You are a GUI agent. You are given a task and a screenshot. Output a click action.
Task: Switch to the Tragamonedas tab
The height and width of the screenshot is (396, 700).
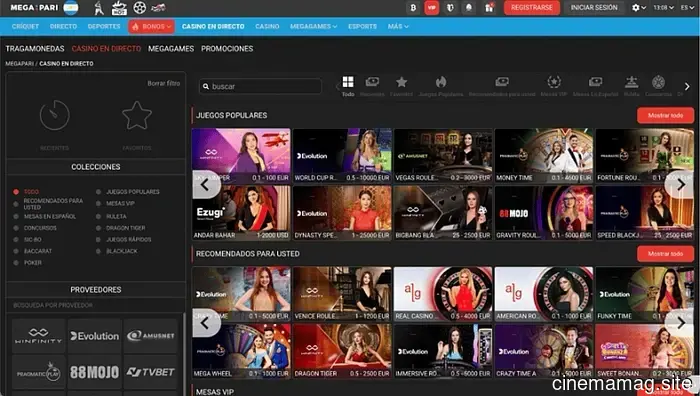pos(35,49)
